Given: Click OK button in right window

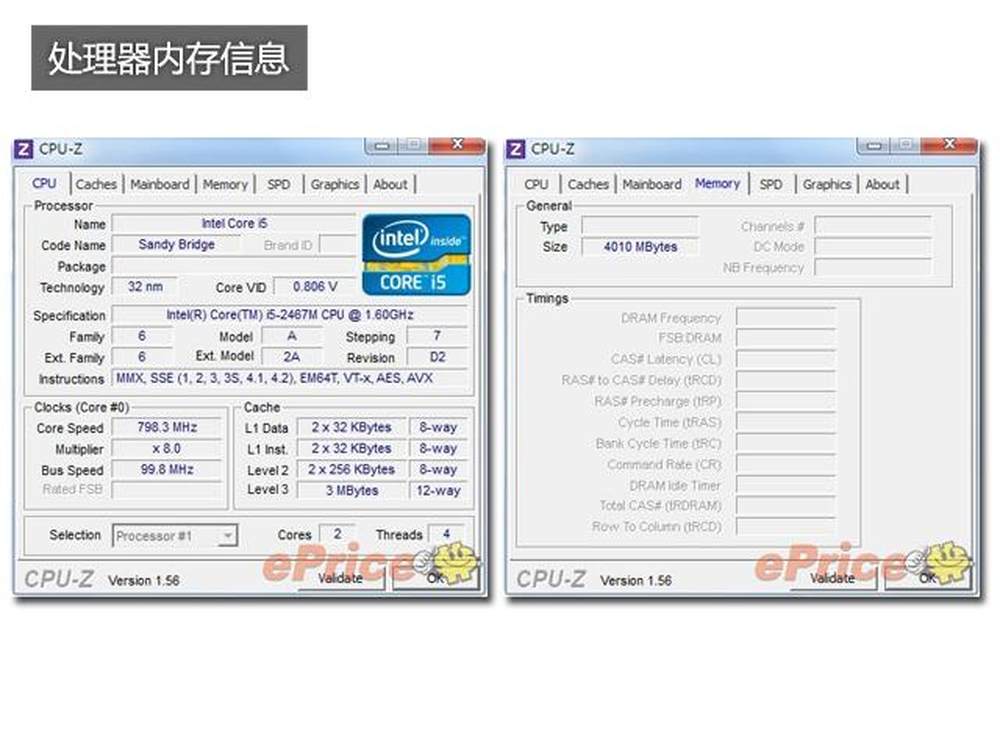Looking at the screenshot, I should (x=928, y=578).
